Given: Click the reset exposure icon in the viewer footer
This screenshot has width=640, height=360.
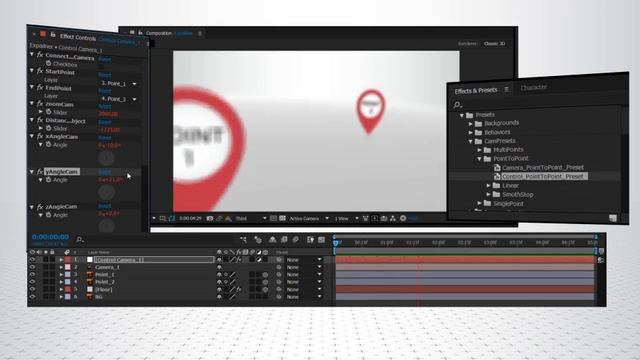Looking at the screenshot, I should click(x=403, y=218).
